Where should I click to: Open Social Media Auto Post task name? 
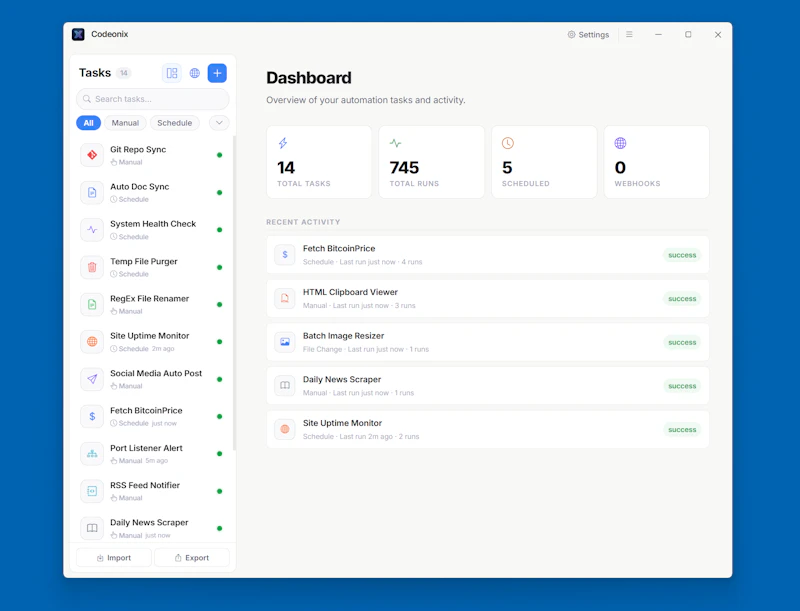(156, 373)
